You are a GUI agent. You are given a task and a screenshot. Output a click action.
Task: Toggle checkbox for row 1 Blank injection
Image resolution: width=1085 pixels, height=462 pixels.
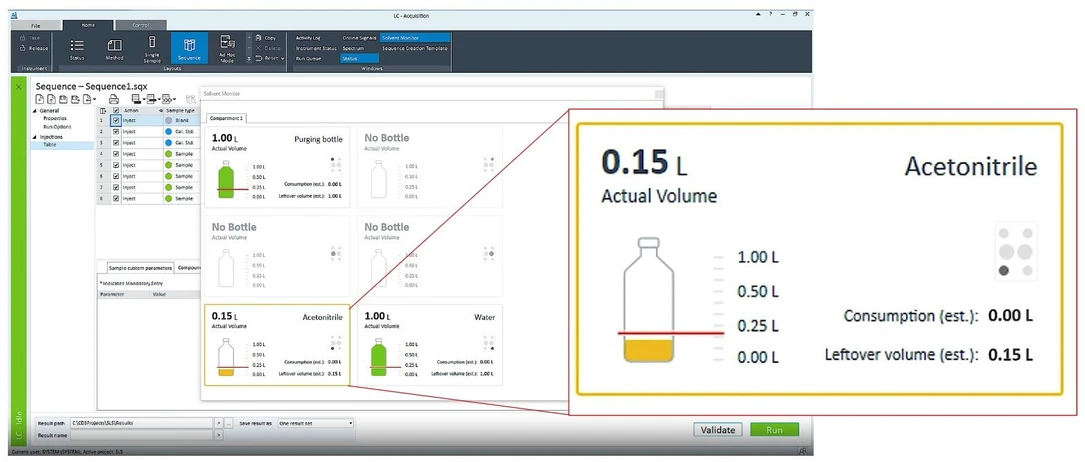pyautogui.click(x=116, y=120)
